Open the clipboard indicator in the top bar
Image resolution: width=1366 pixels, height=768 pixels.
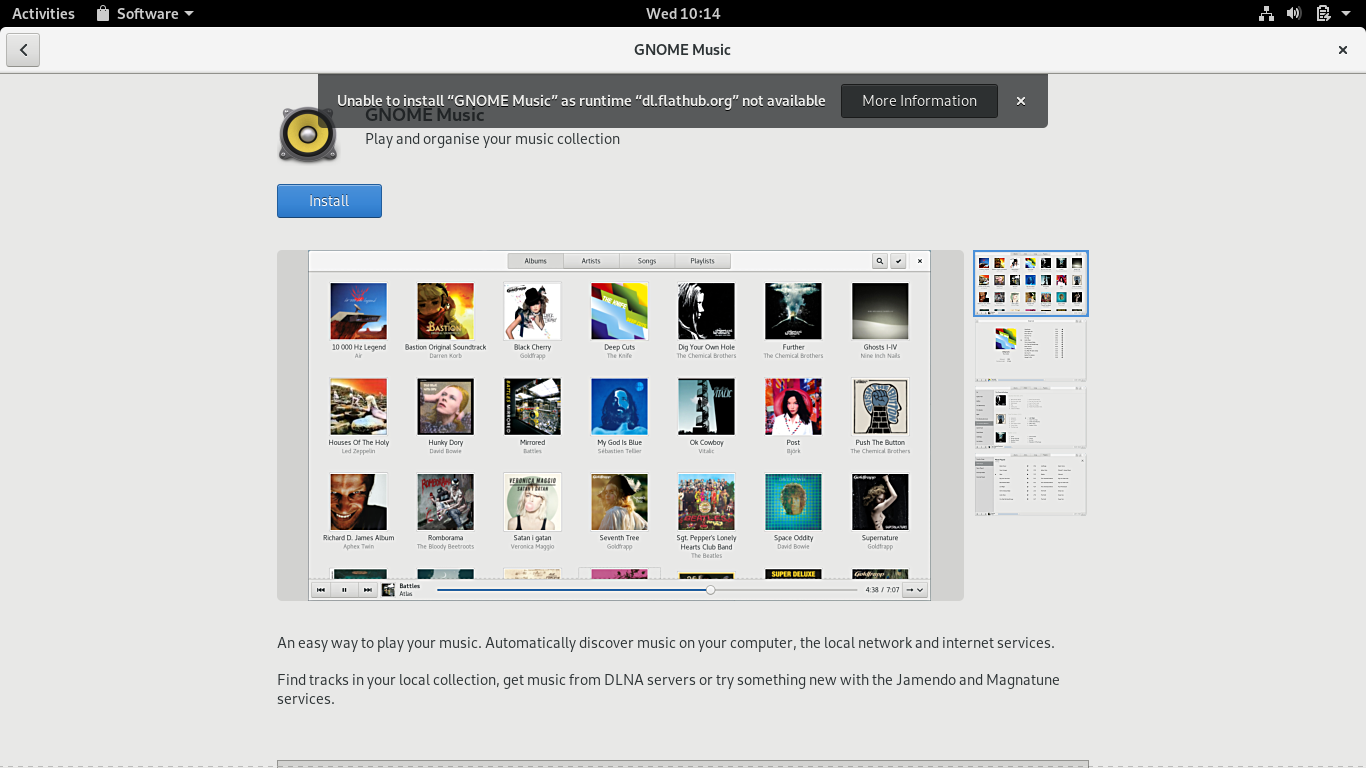pos(1323,13)
